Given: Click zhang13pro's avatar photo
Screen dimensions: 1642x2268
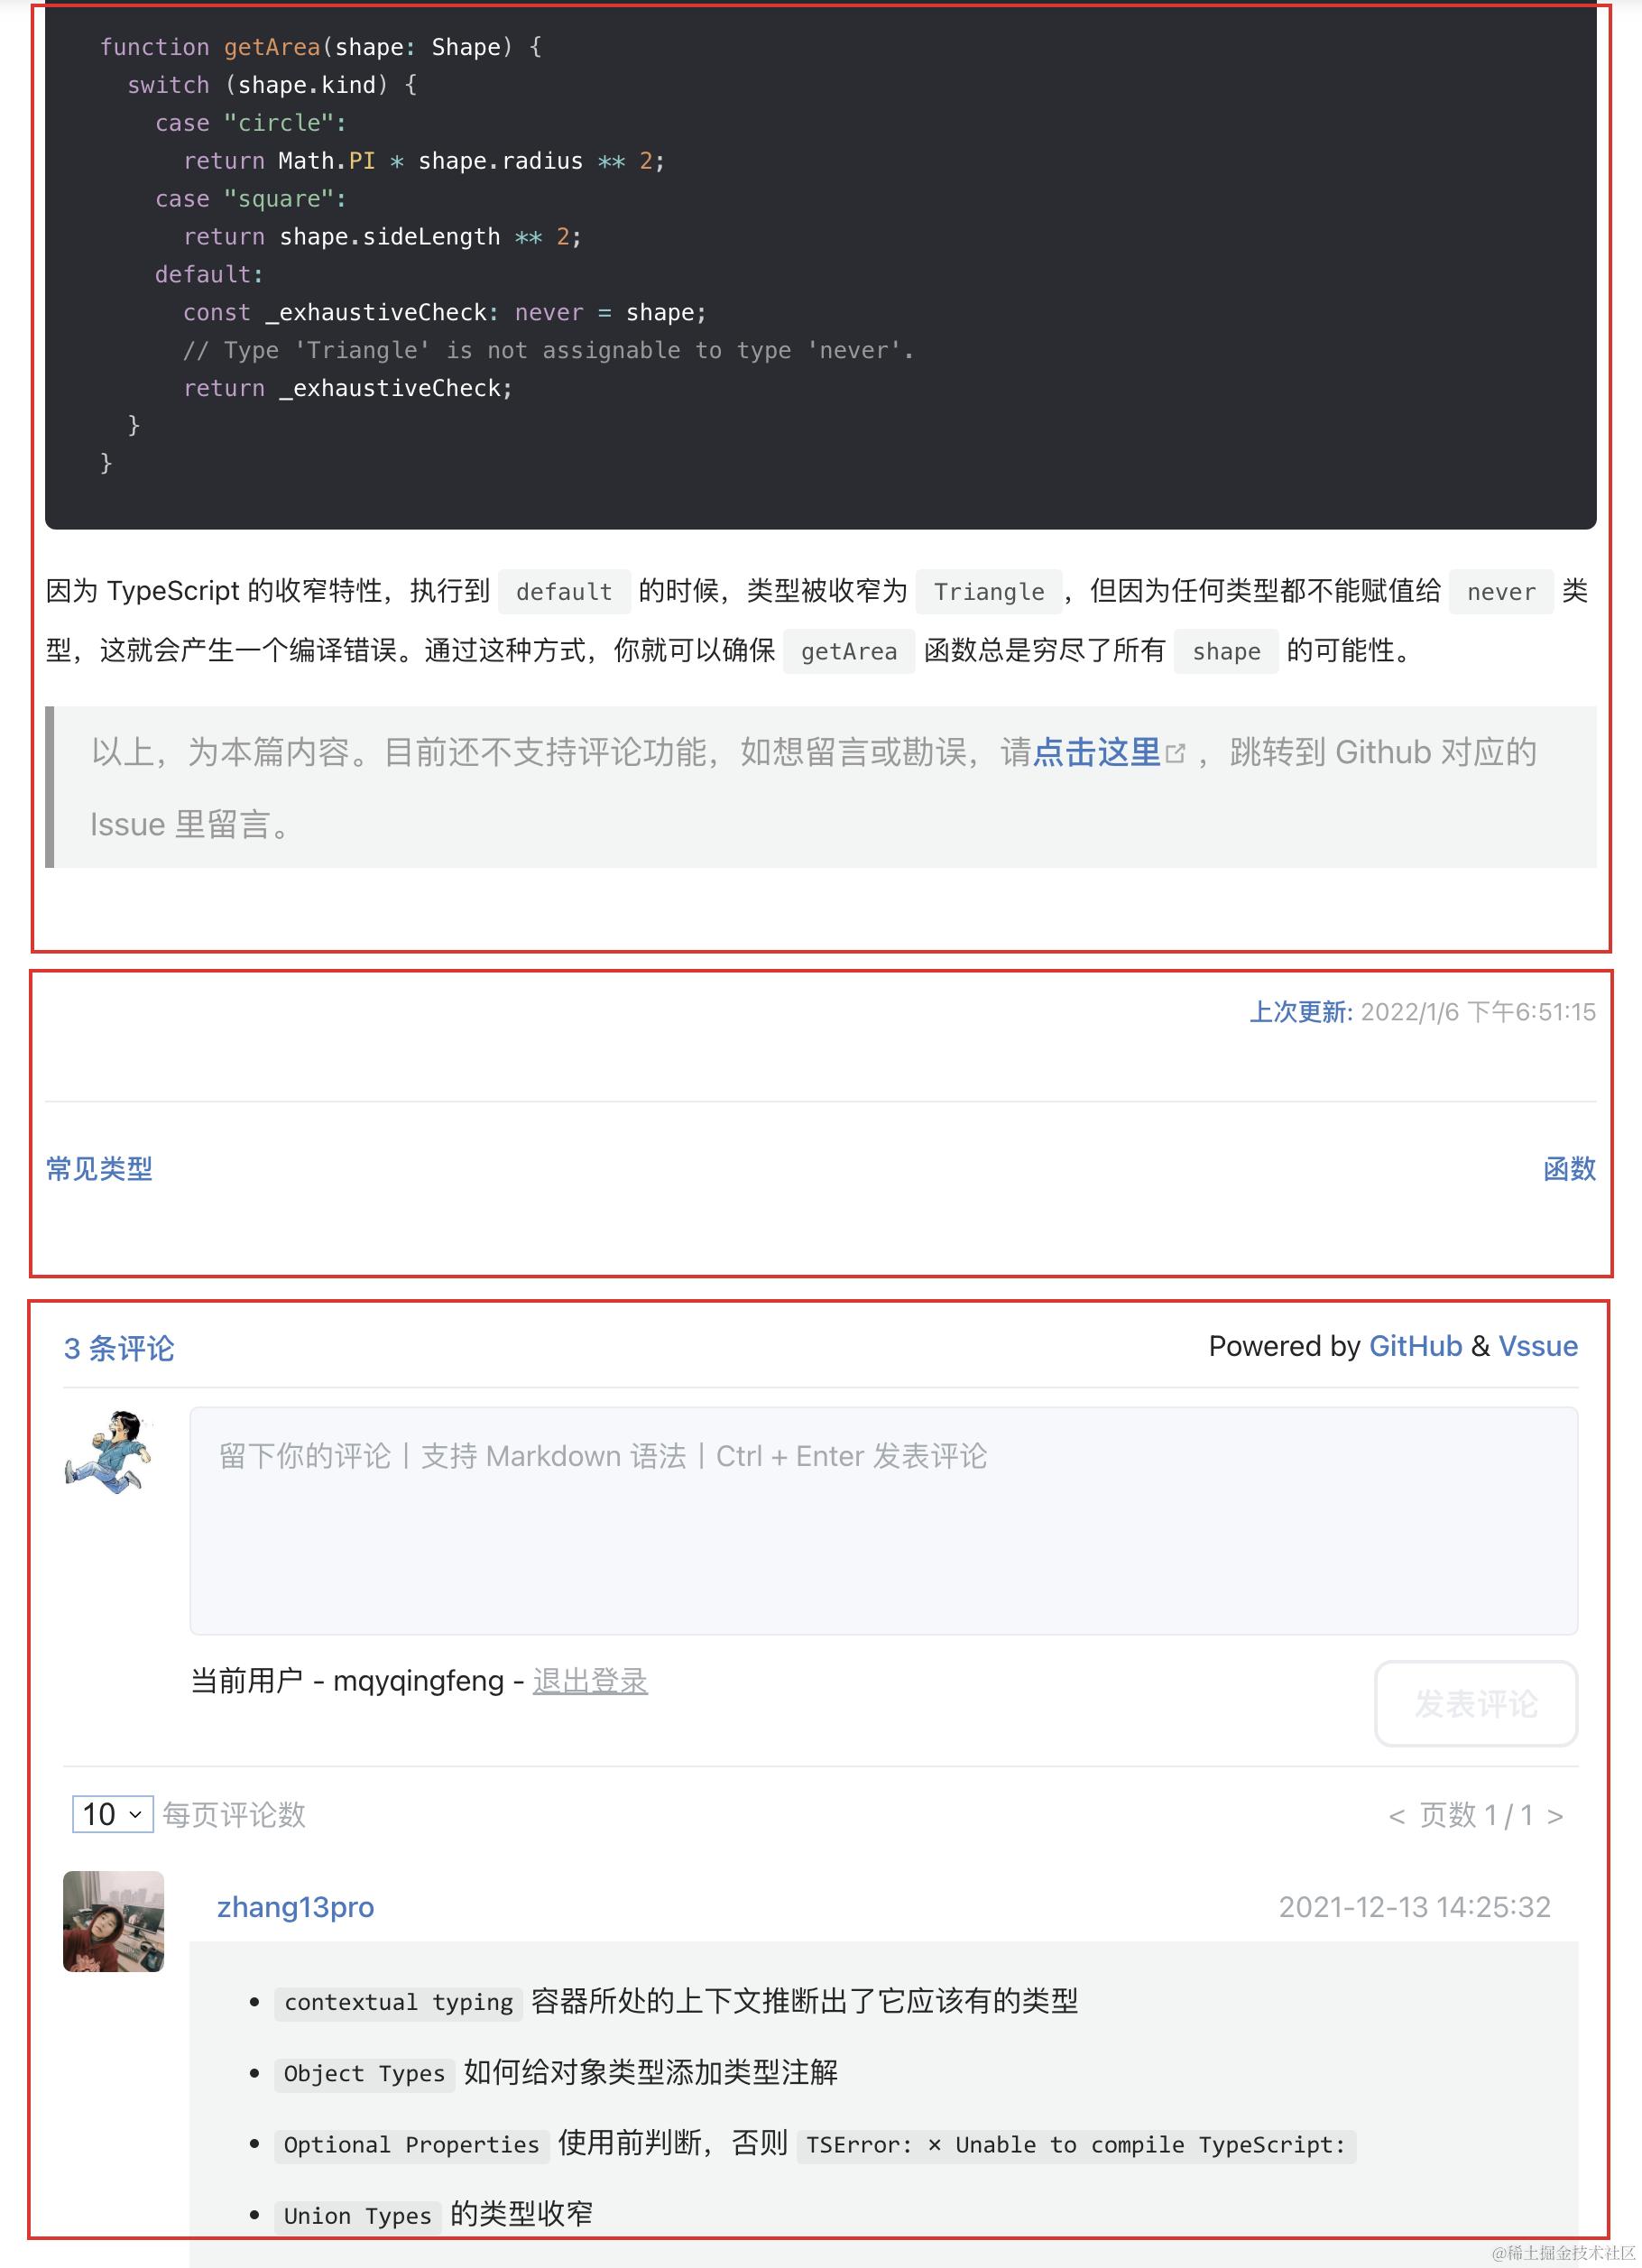Looking at the screenshot, I should pos(113,1921).
